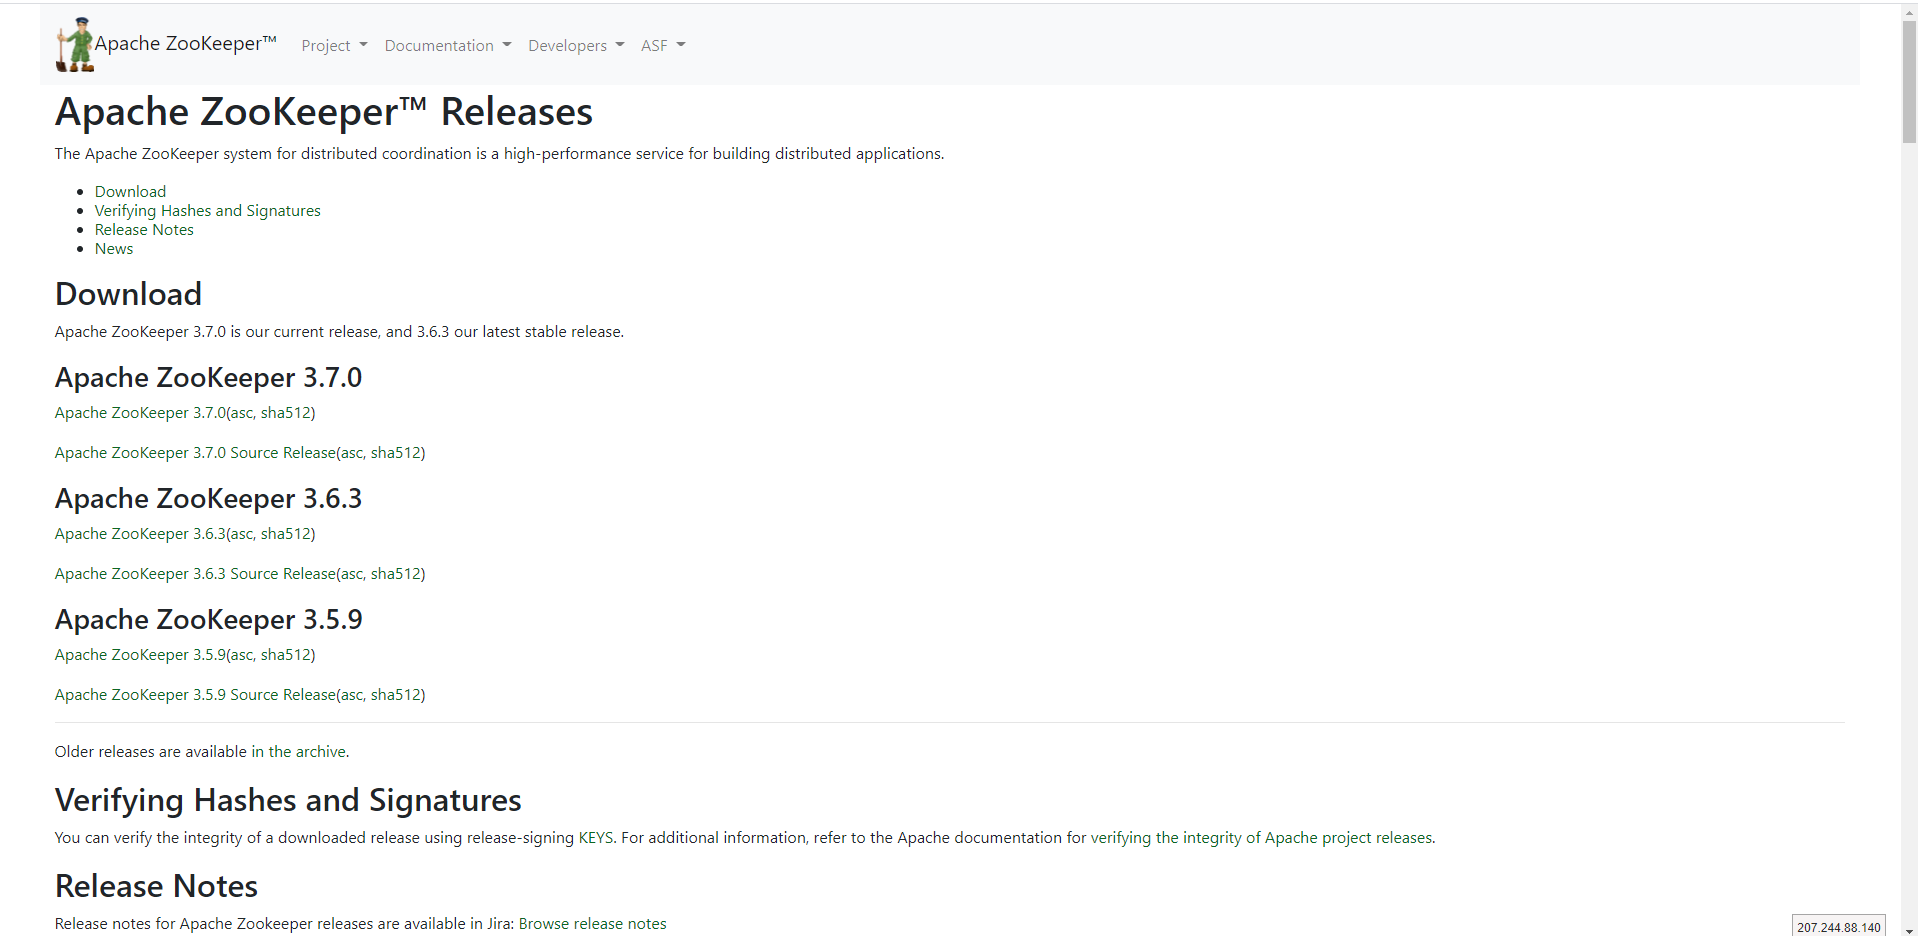Image resolution: width=1918 pixels, height=936 pixels.
Task: Open the release-signing KEYS link
Action: [596, 837]
